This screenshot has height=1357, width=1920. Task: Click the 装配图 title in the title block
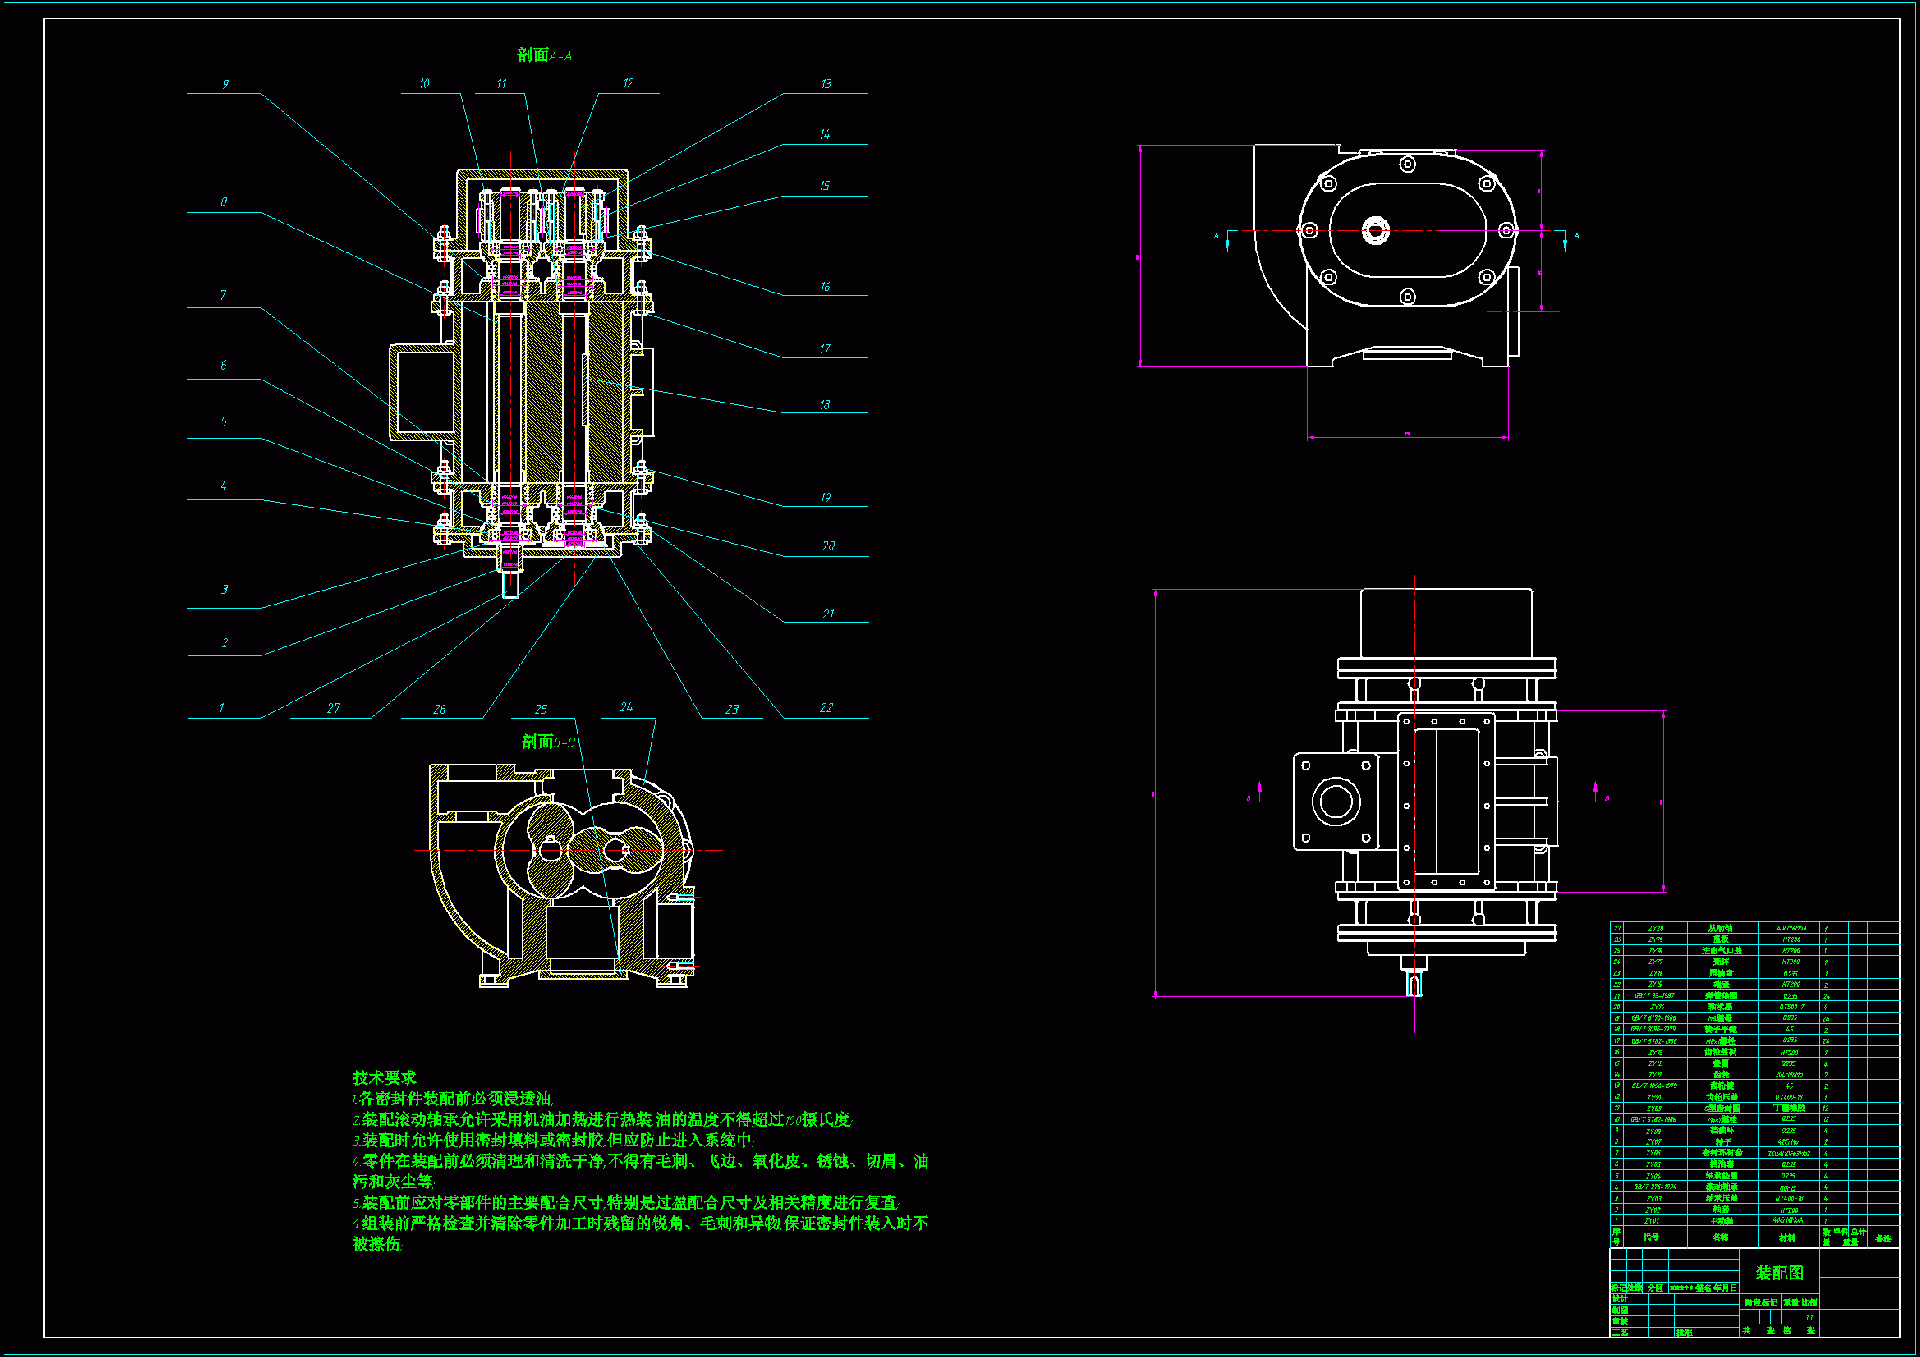tap(1780, 1273)
